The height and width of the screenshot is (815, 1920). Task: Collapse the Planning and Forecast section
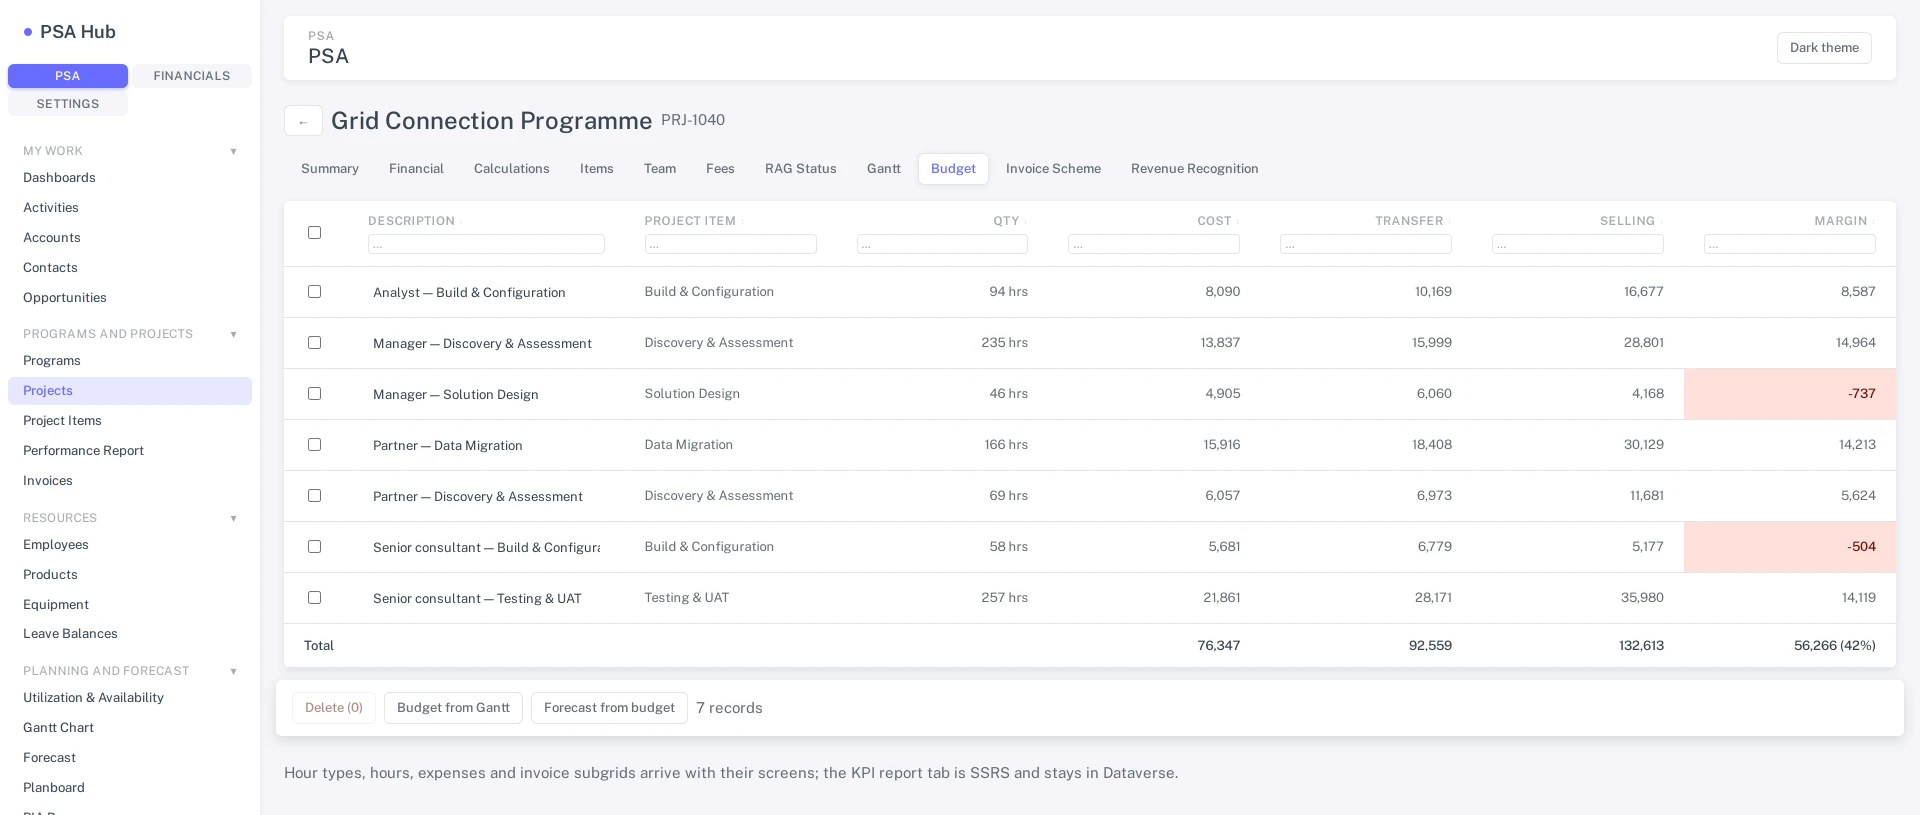[233, 672]
